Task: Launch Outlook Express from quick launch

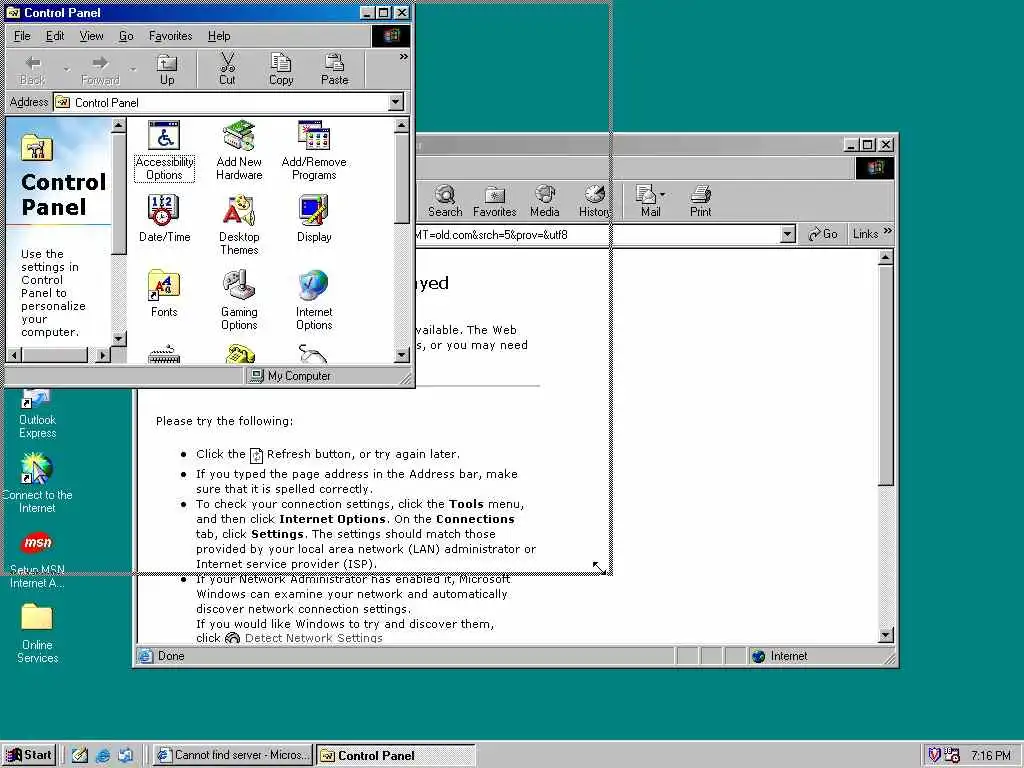Action: click(125, 756)
